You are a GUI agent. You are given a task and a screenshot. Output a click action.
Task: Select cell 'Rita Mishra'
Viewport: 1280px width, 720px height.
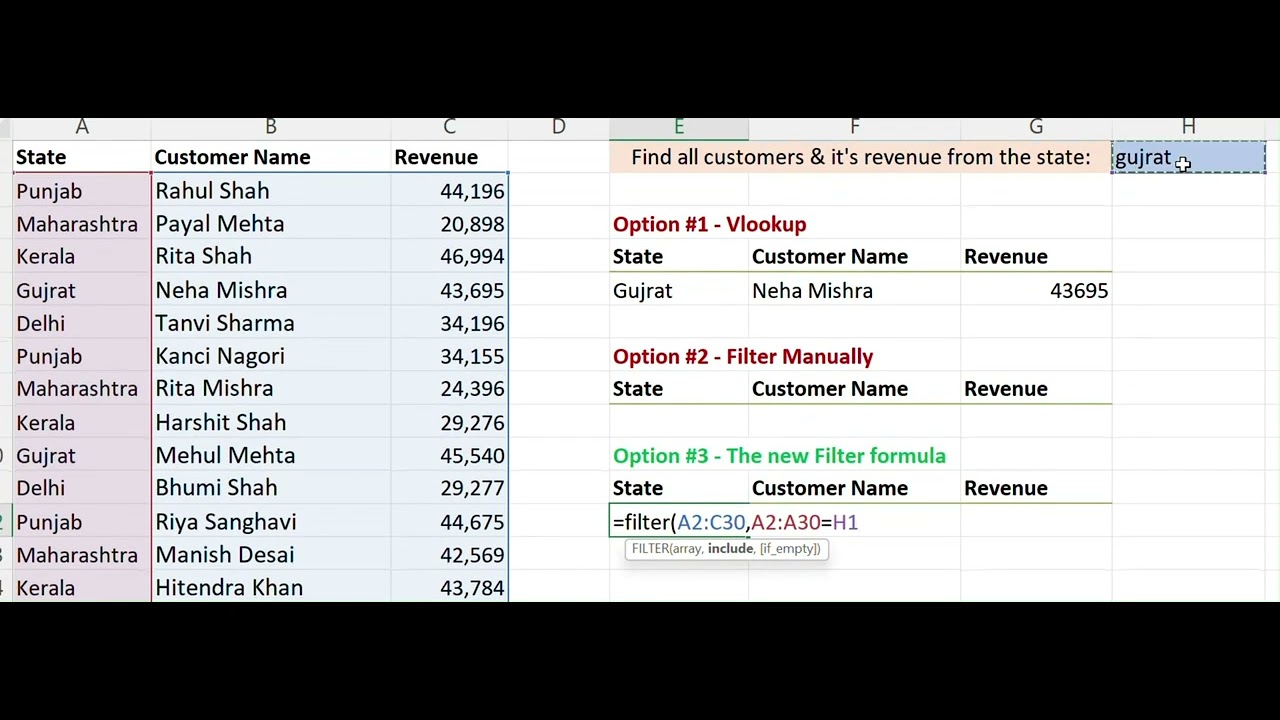270,389
